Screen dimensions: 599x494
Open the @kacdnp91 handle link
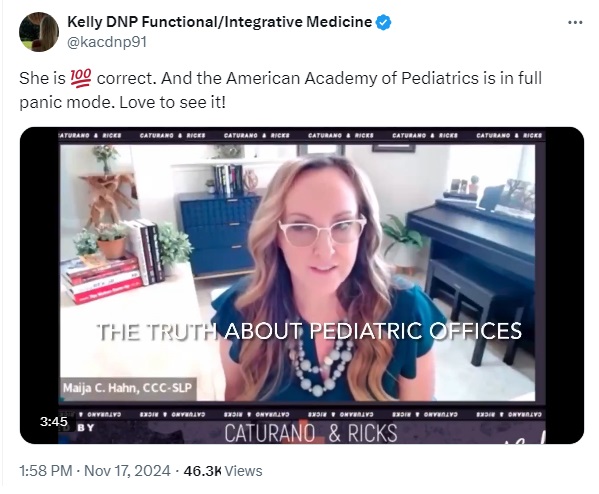[x=107, y=42]
